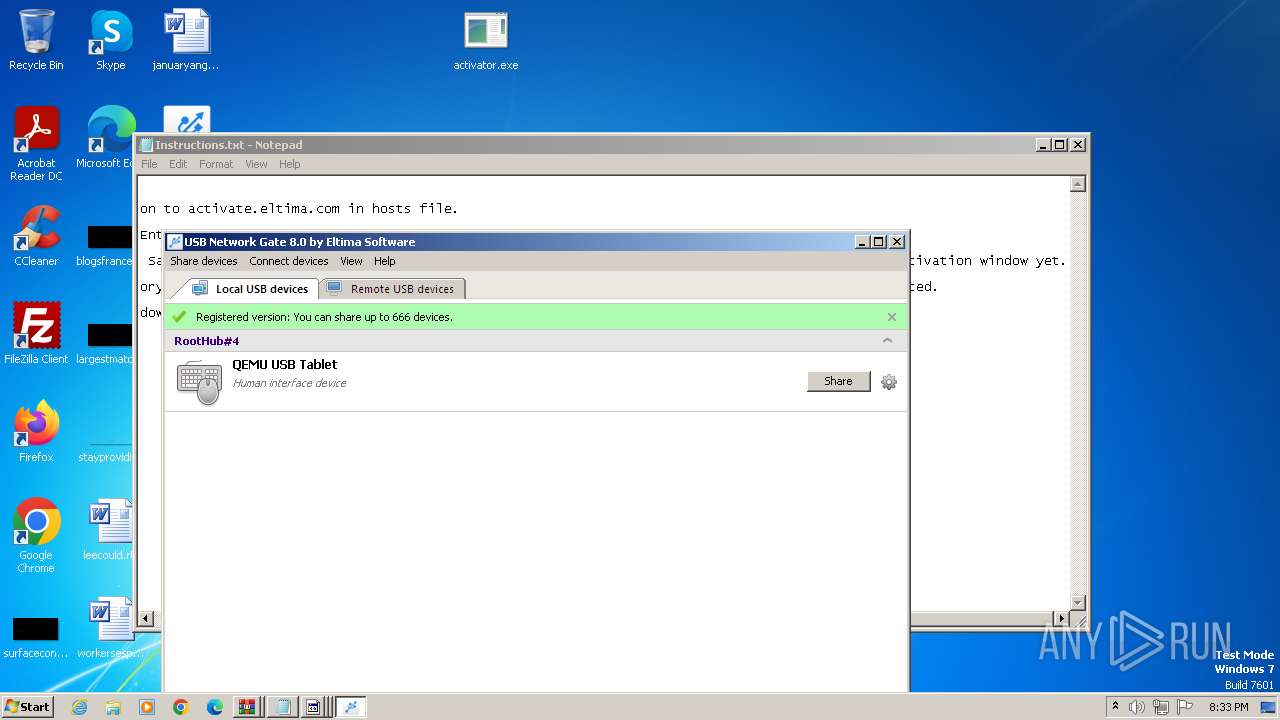Click the QEMU USB Tablet device icon
1280x720 pixels.
point(199,382)
